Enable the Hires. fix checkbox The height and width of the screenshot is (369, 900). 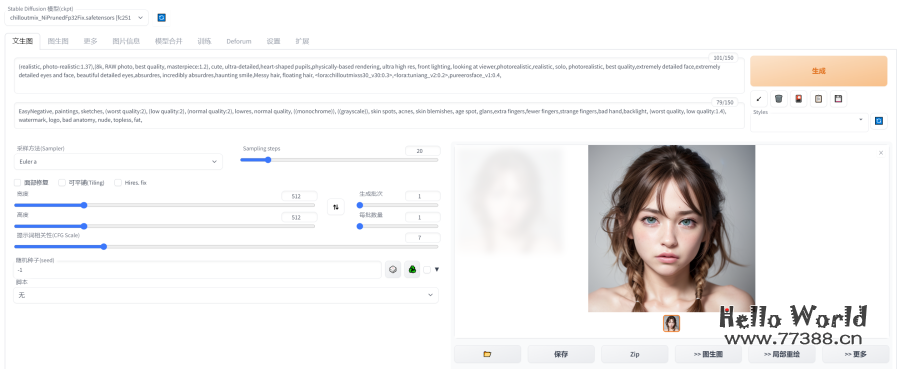coord(118,182)
